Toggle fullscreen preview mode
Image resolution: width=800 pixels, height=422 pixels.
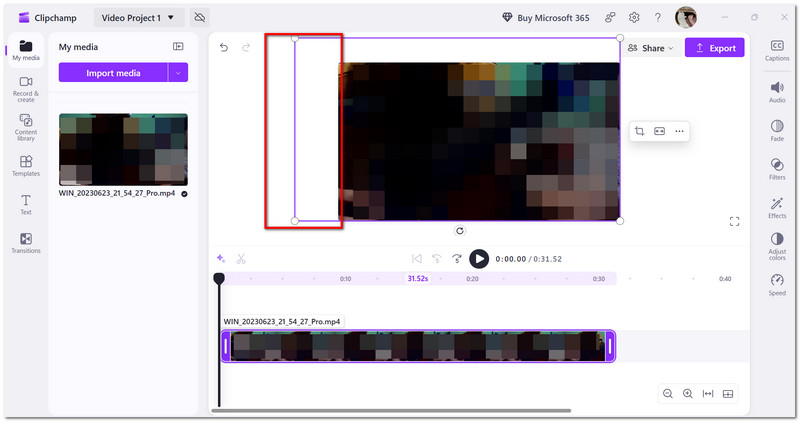(734, 221)
